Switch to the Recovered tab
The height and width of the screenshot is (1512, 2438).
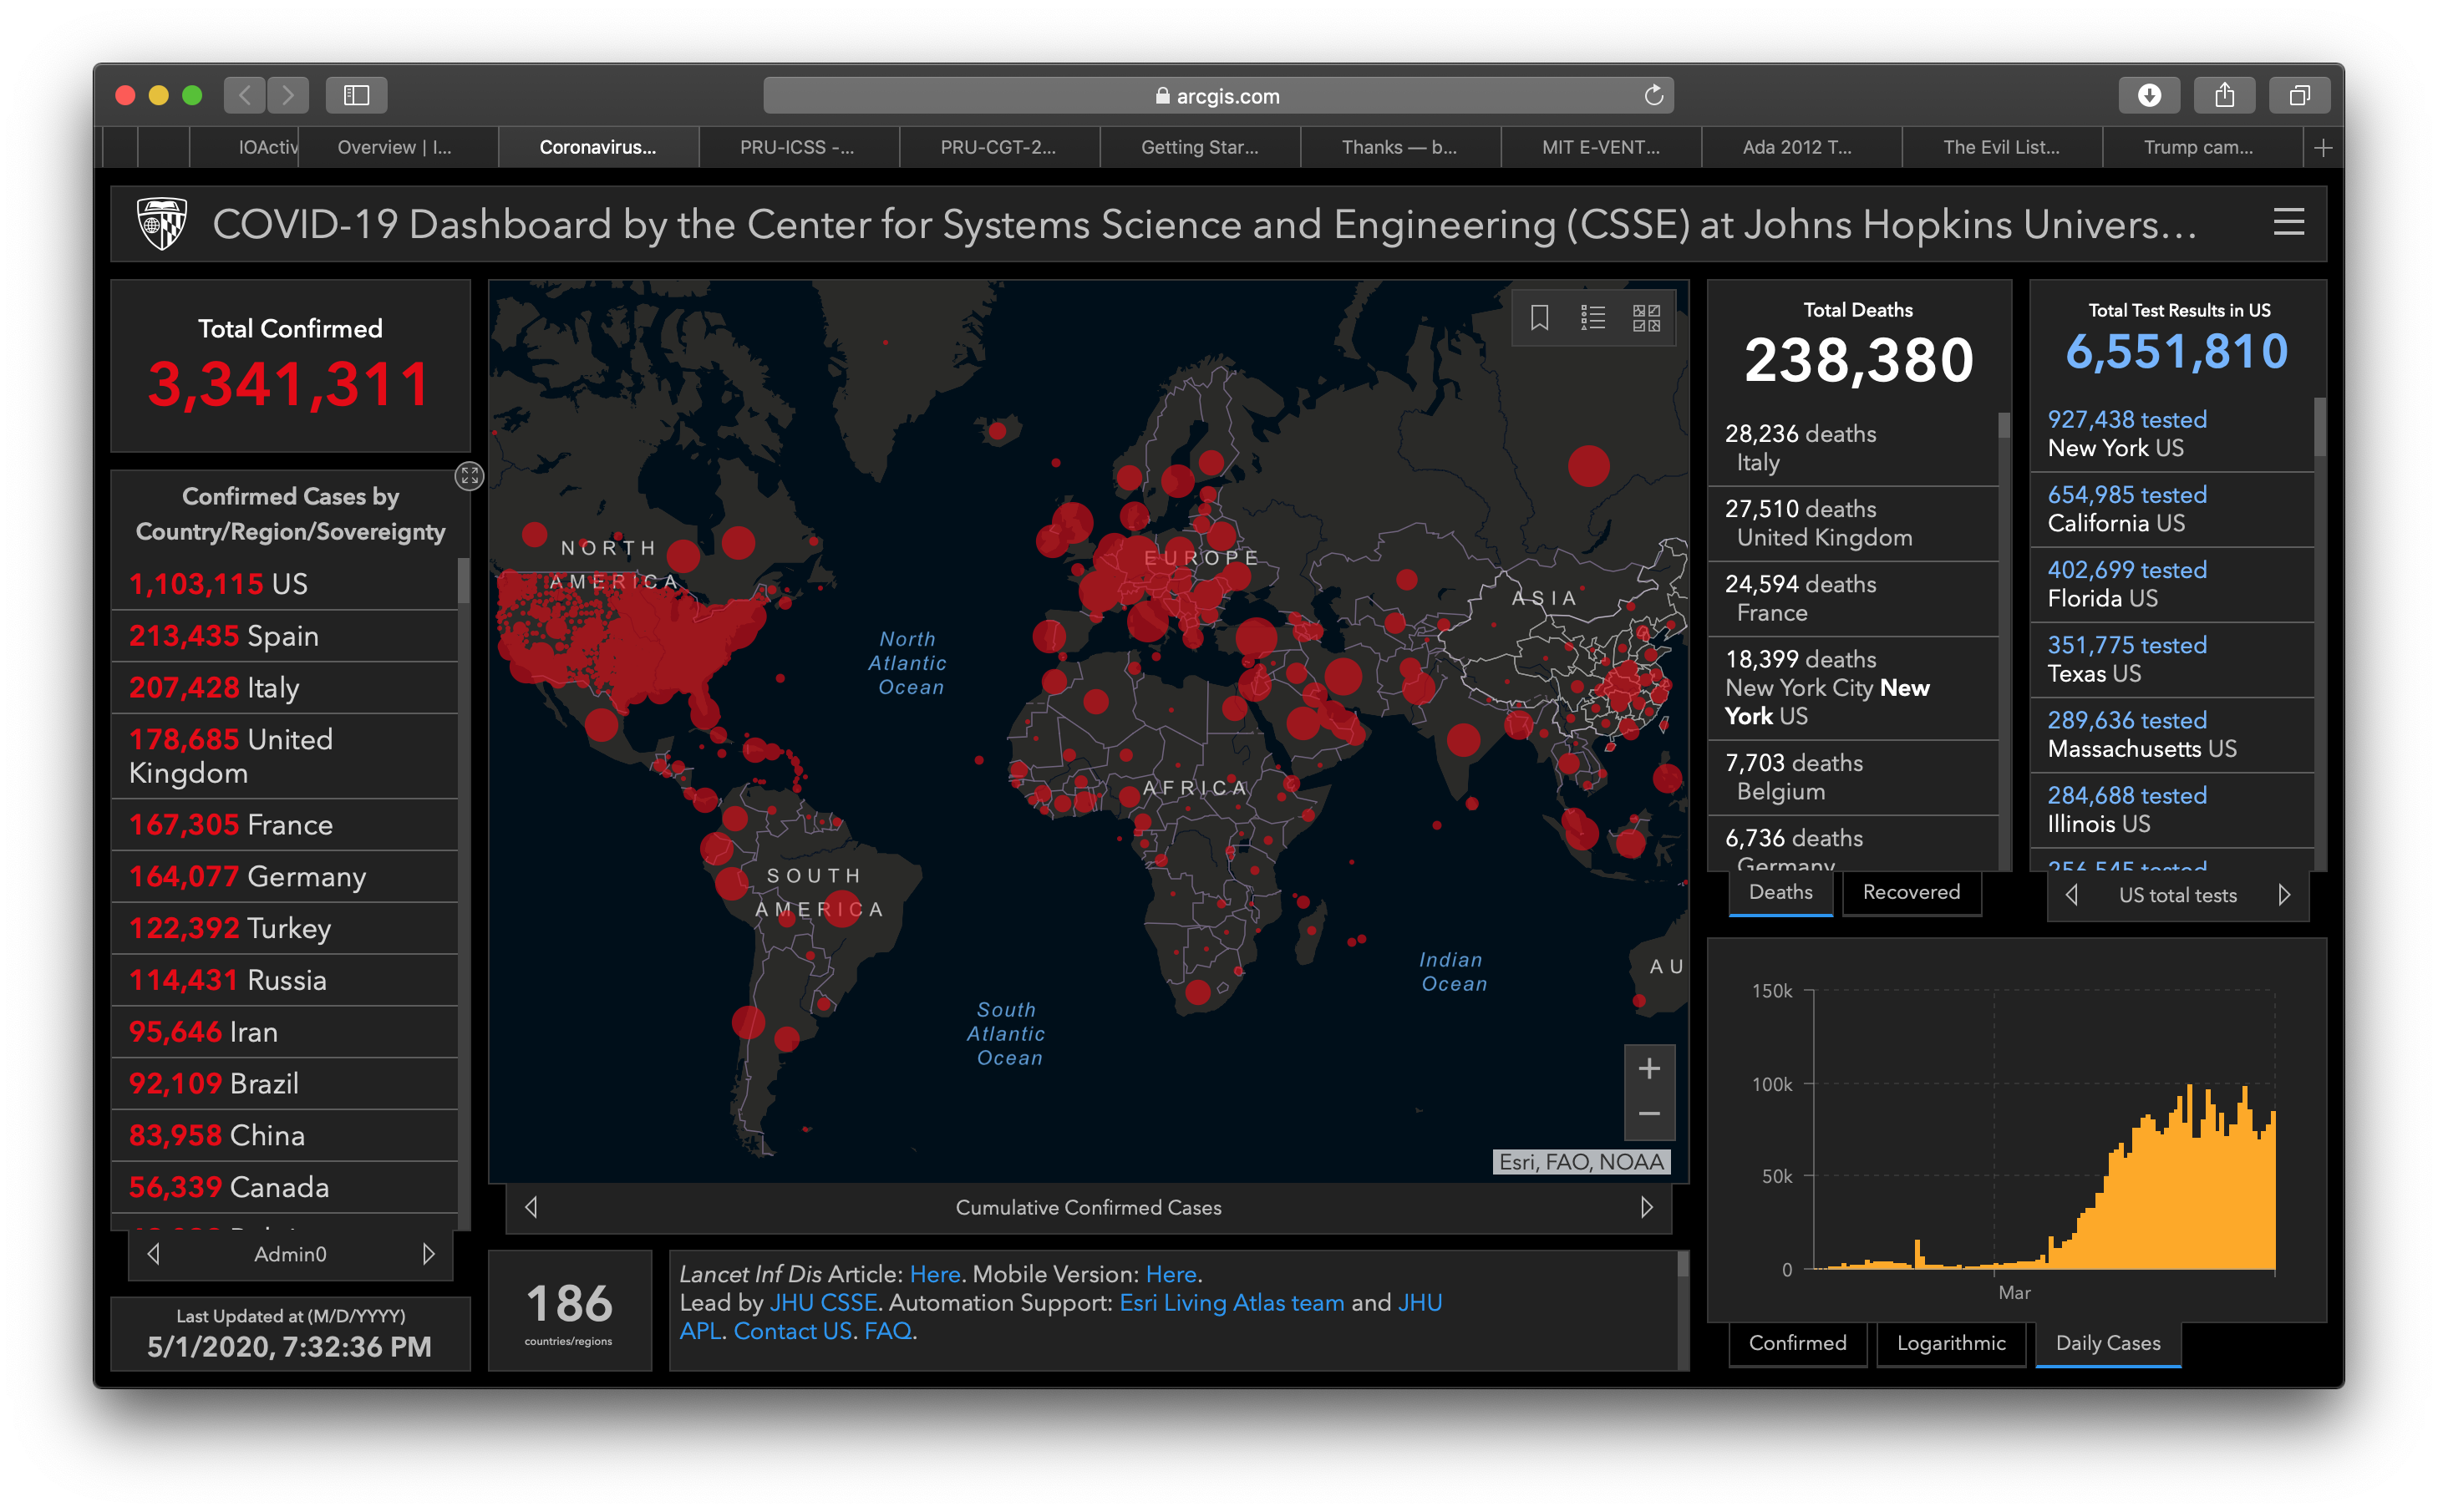(x=1911, y=892)
